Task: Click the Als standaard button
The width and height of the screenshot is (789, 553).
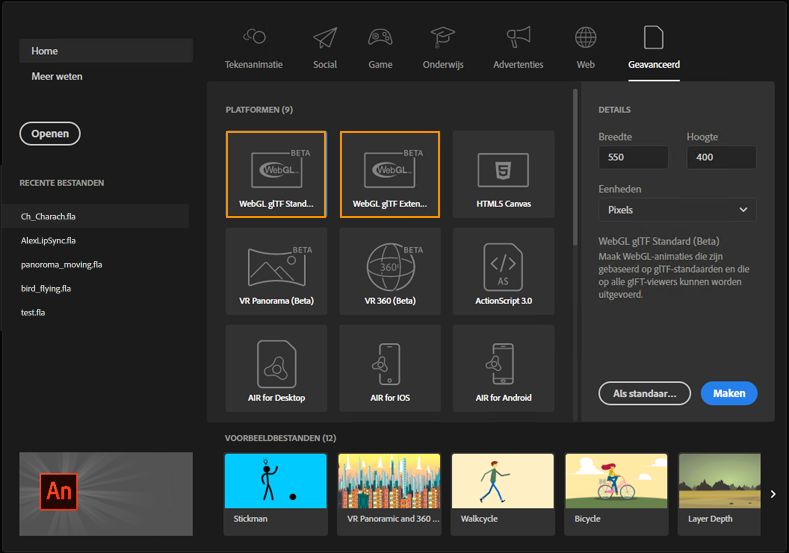Action: point(645,393)
